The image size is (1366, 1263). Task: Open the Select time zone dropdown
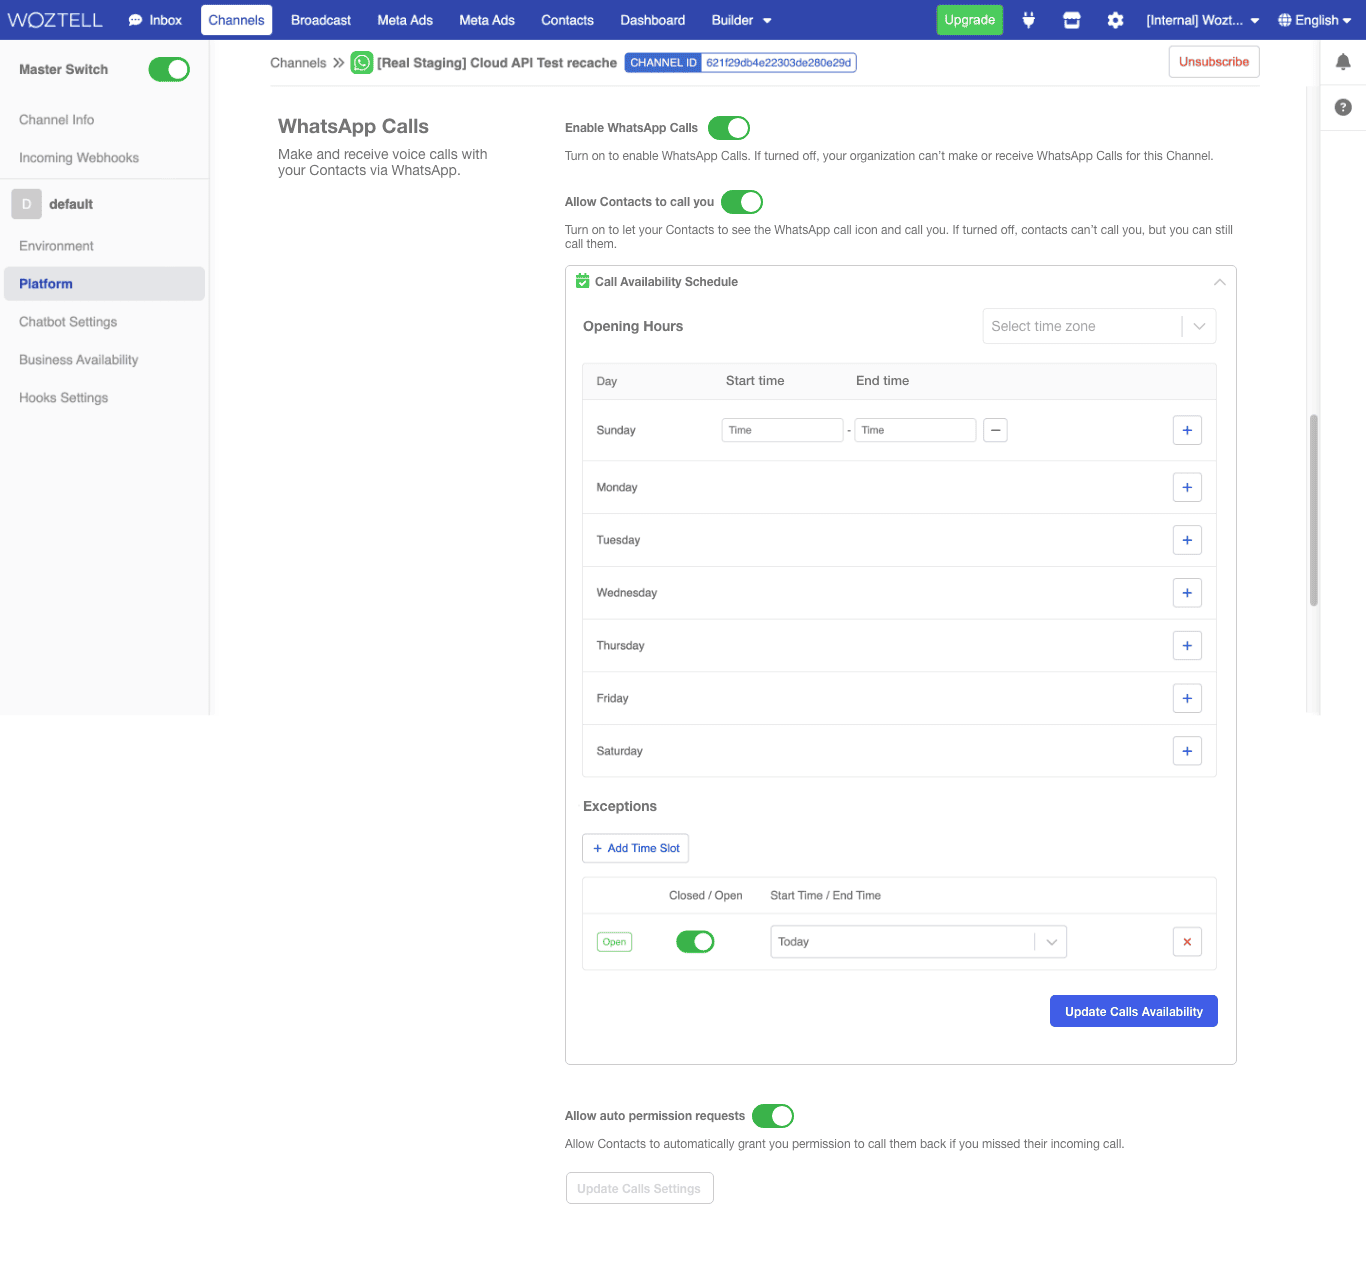[1099, 326]
